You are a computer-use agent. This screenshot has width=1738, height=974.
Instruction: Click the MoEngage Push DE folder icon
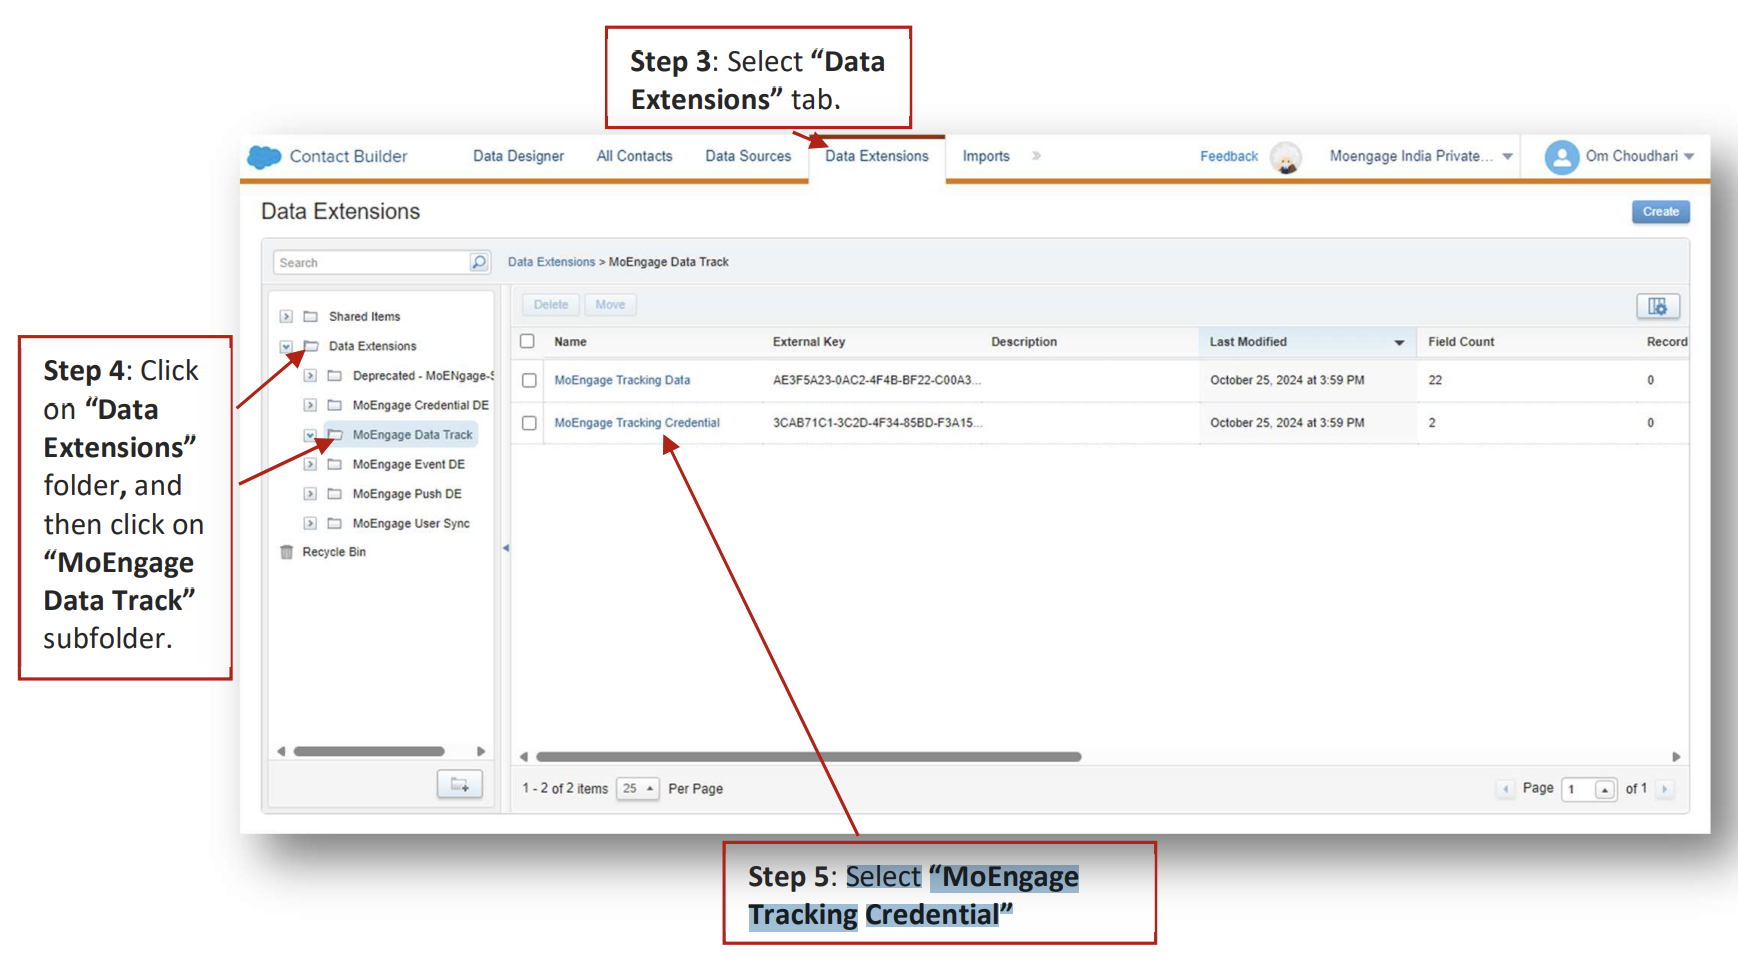point(335,494)
